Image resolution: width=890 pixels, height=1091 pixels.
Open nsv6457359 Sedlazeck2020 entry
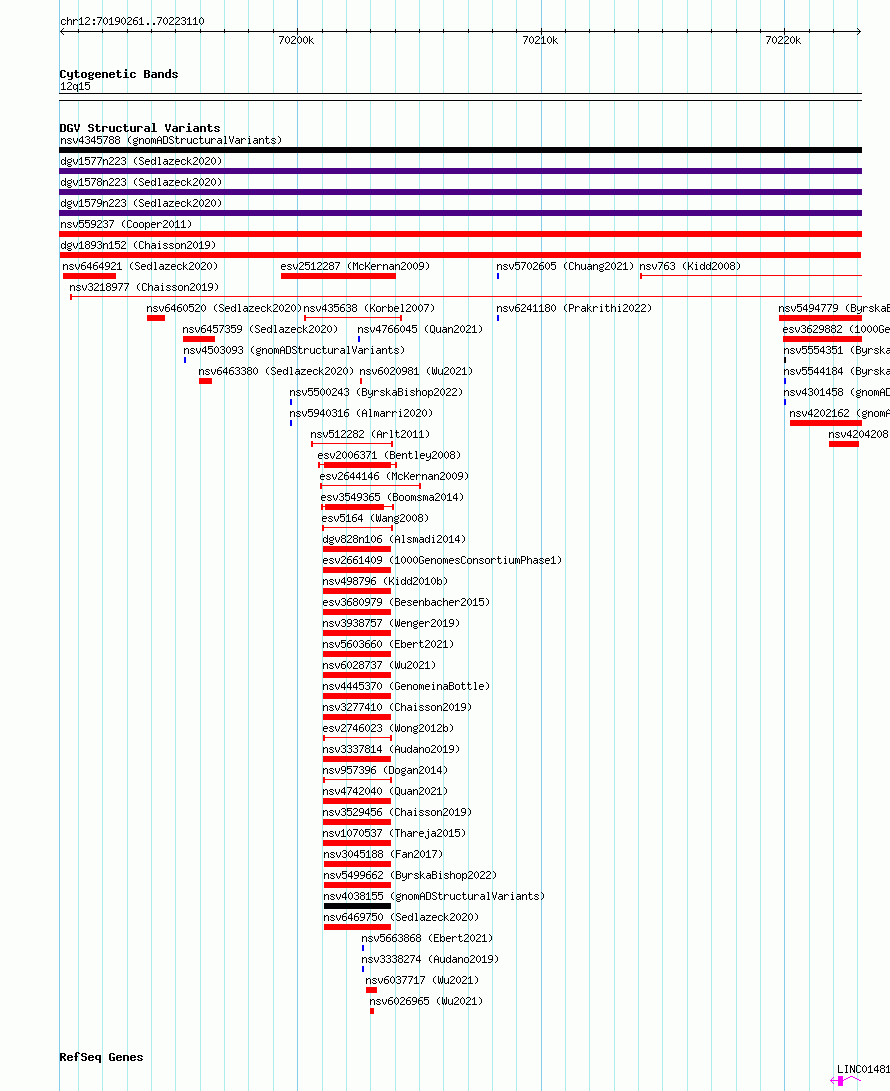[x=260, y=329]
